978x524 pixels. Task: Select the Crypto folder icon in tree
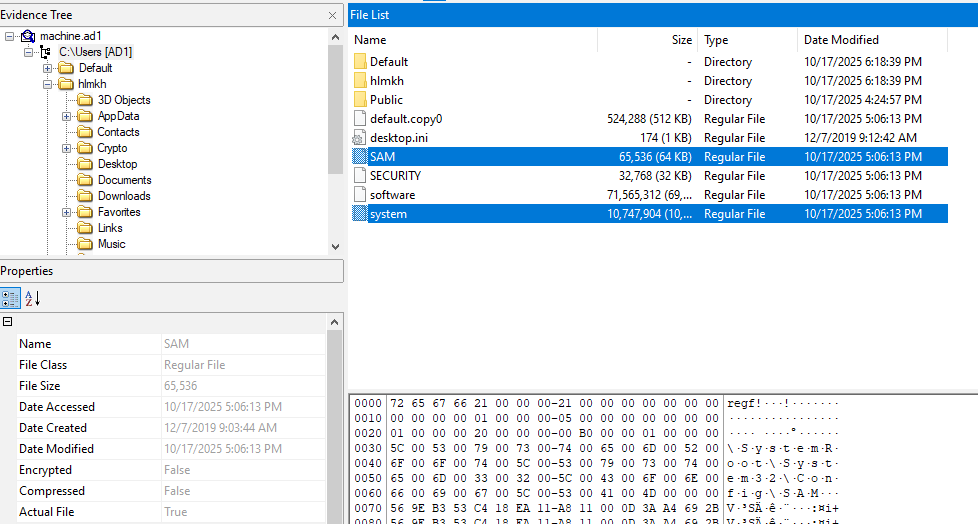(85, 148)
